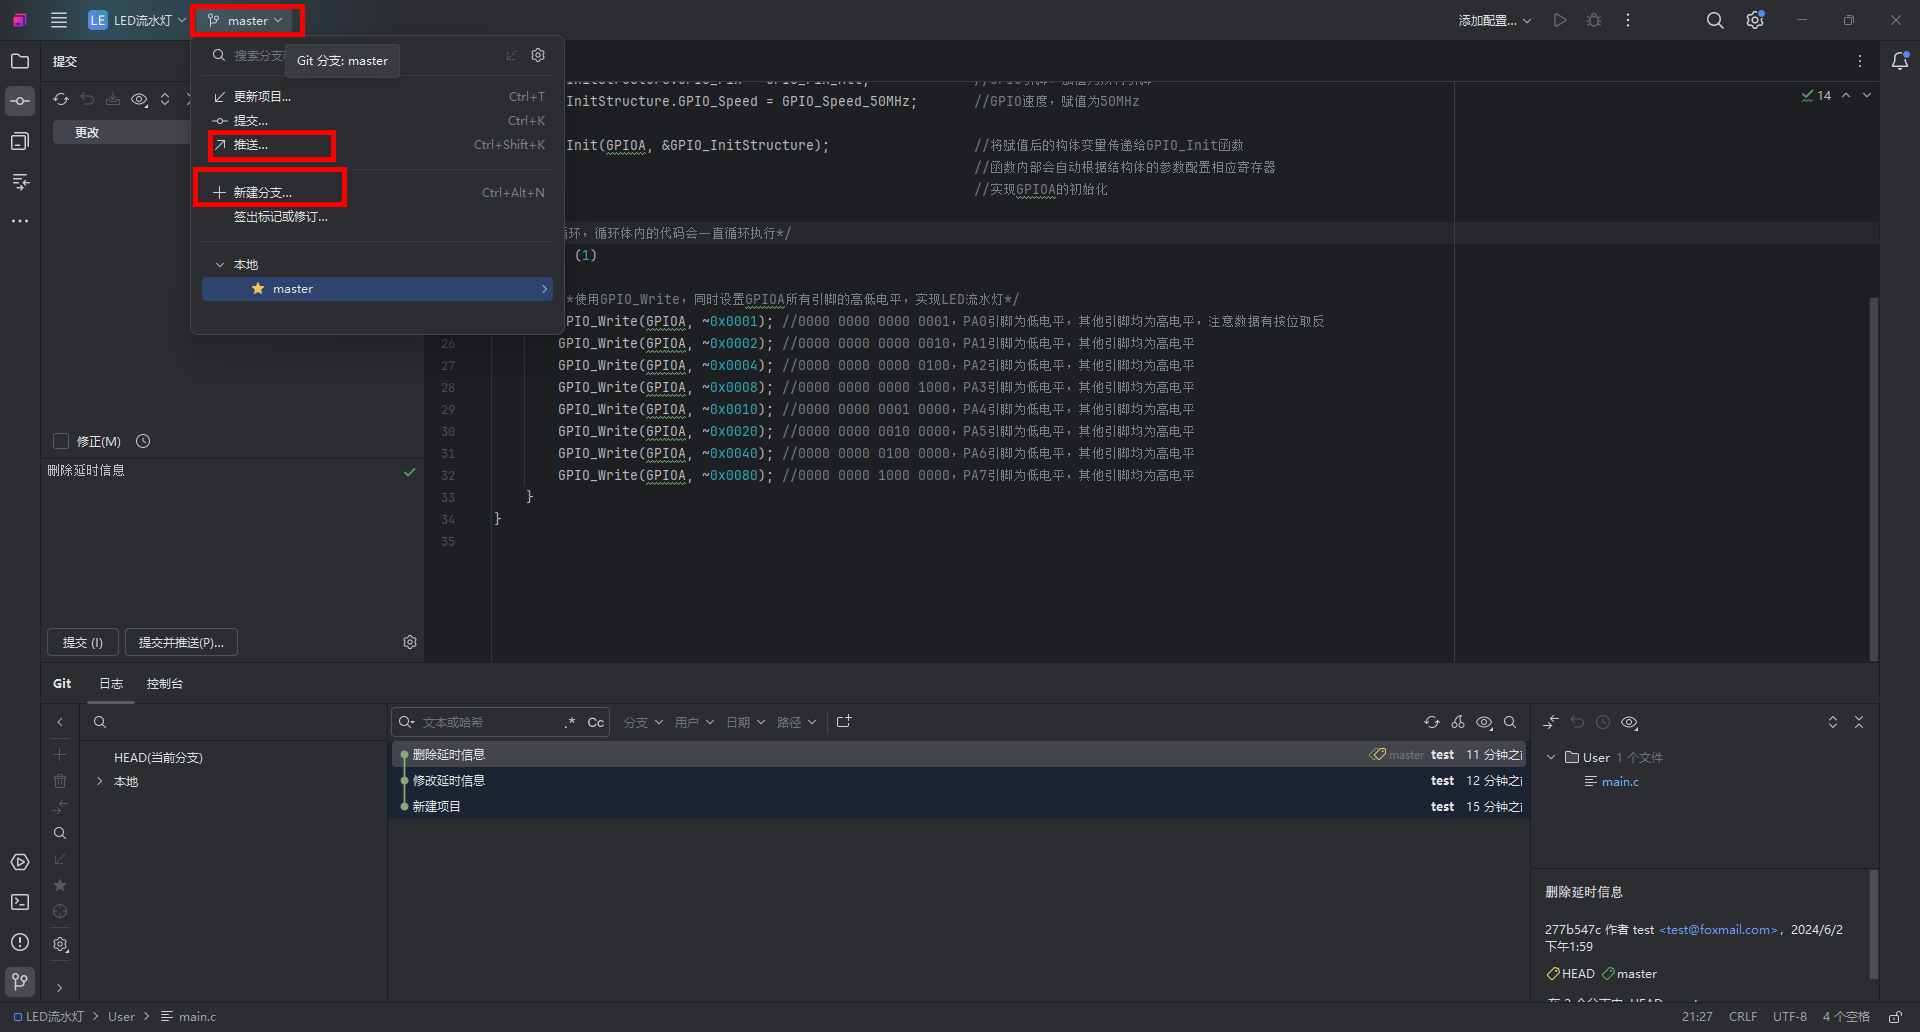Click the Terminal icon in left sidebar
This screenshot has width=1920, height=1032.
pyautogui.click(x=20, y=902)
